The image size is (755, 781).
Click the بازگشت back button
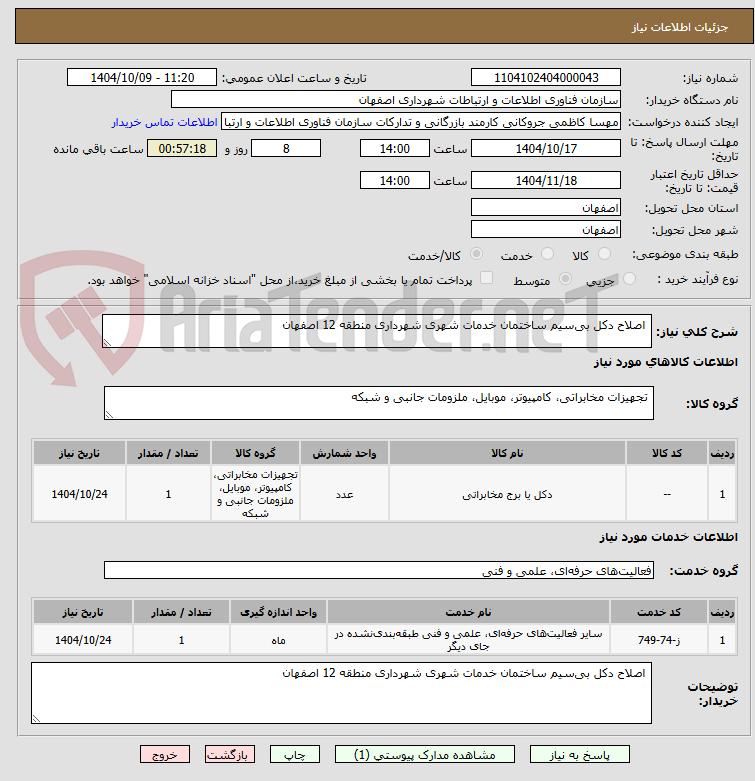click(x=229, y=755)
